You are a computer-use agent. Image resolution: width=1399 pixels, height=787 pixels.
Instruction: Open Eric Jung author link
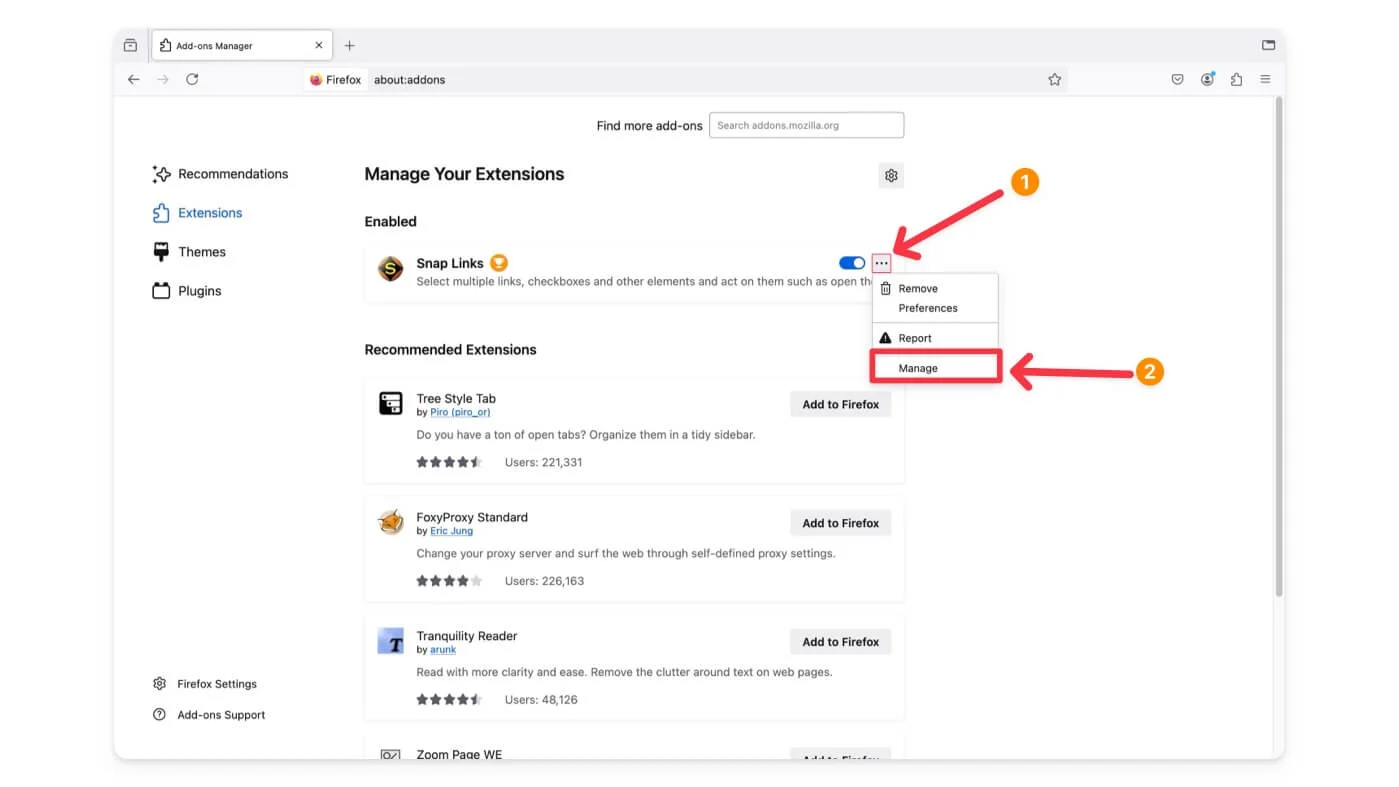451,531
